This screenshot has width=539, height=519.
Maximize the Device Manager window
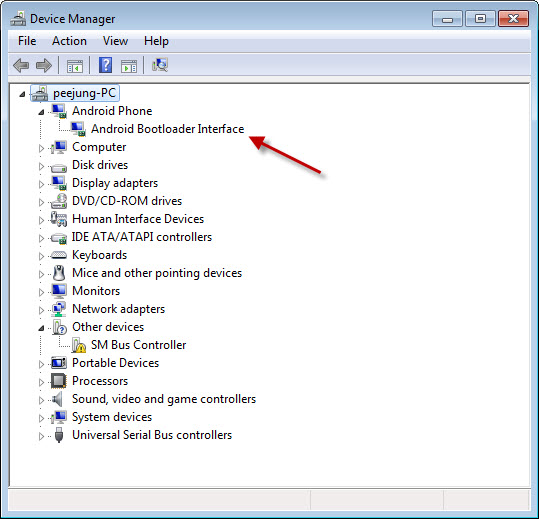coord(480,19)
